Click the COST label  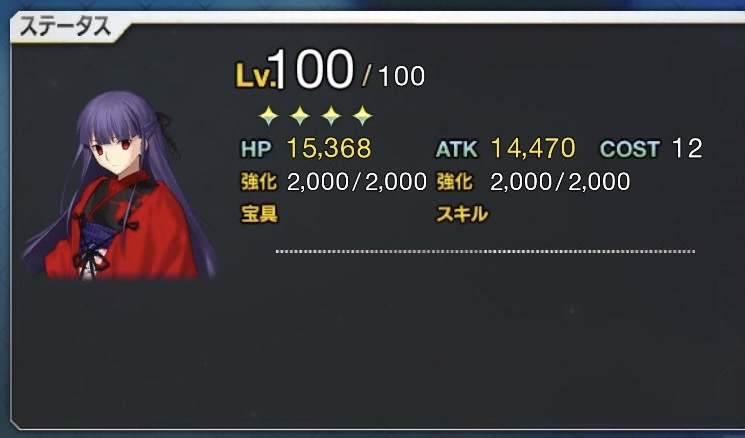point(630,149)
